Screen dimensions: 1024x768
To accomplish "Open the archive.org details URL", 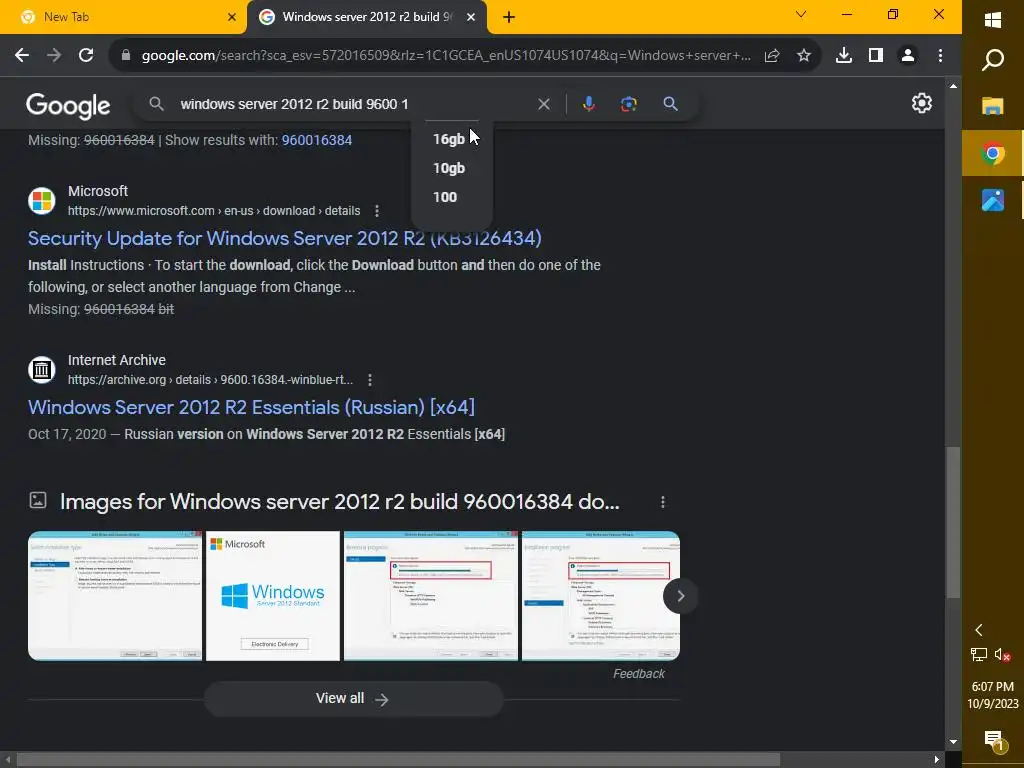I will point(210,380).
